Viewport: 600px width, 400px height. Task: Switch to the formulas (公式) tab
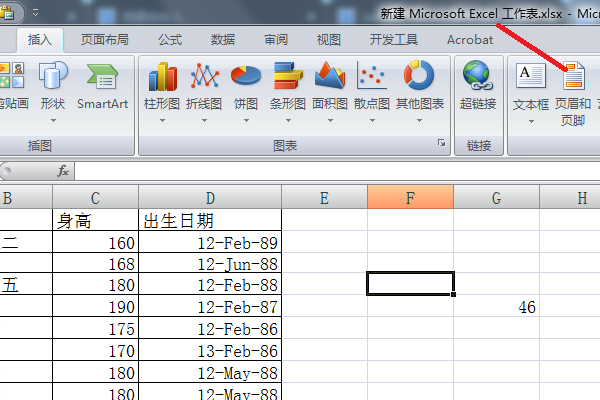[170, 40]
